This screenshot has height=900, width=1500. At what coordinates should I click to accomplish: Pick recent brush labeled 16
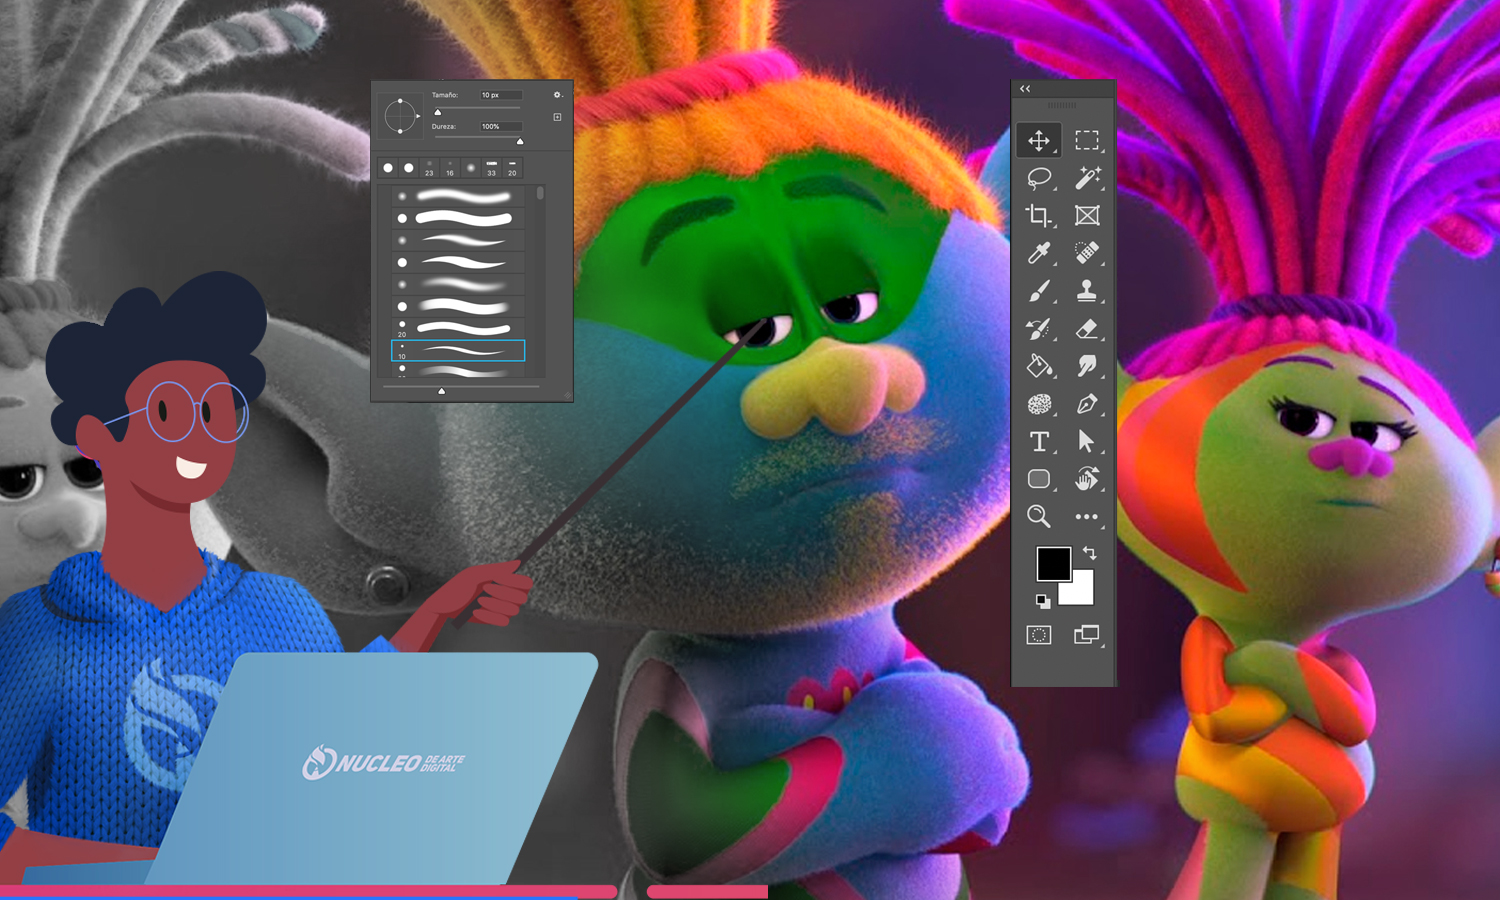click(450, 168)
